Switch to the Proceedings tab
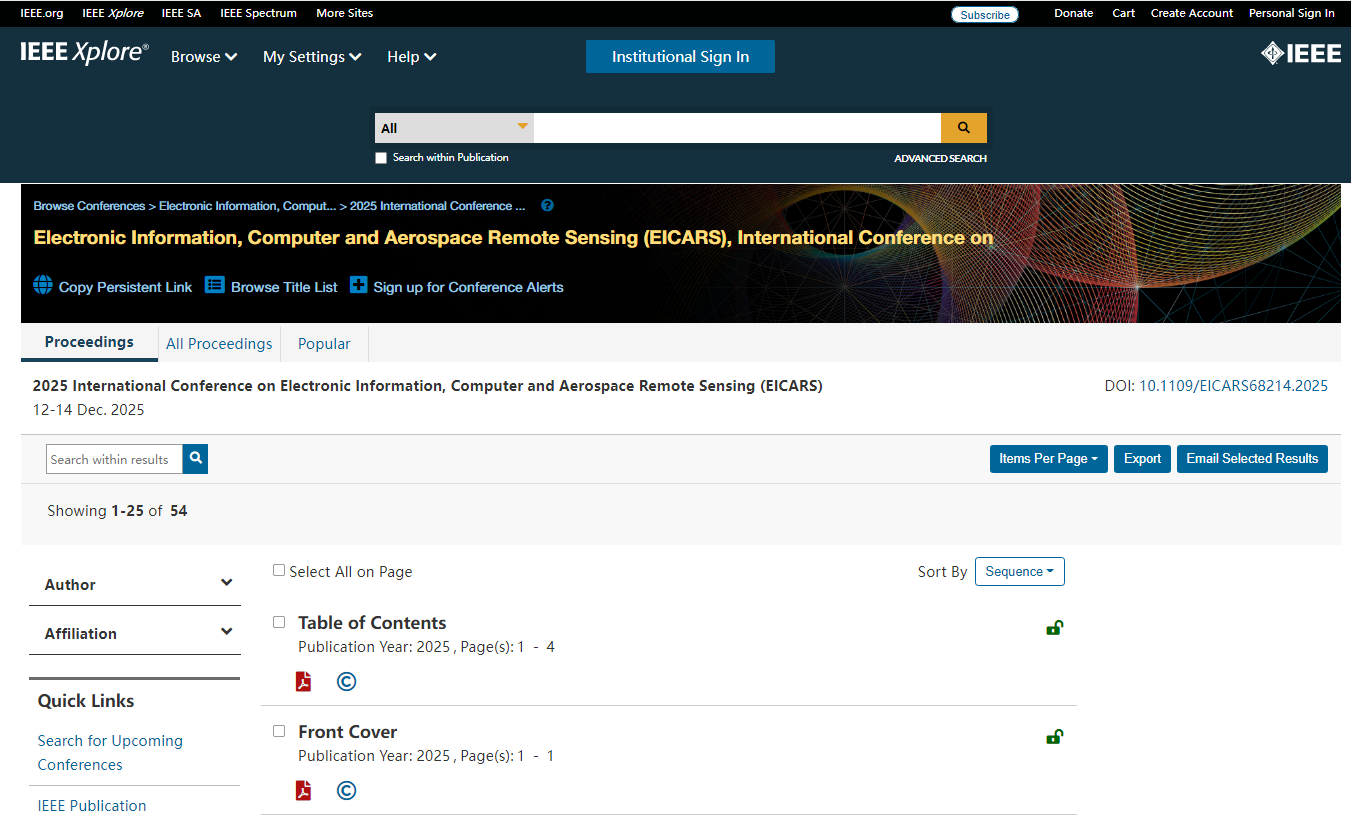1351x821 pixels. (89, 342)
